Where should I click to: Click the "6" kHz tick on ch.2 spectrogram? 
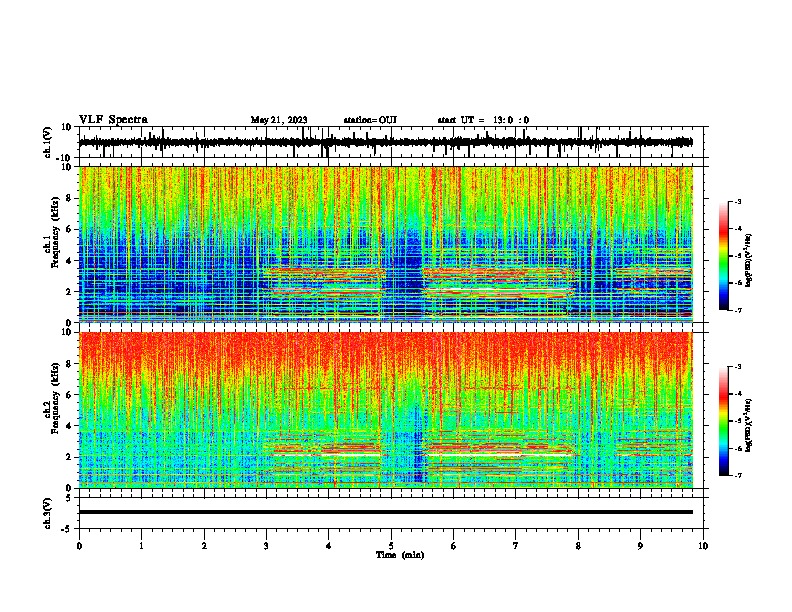[69, 395]
